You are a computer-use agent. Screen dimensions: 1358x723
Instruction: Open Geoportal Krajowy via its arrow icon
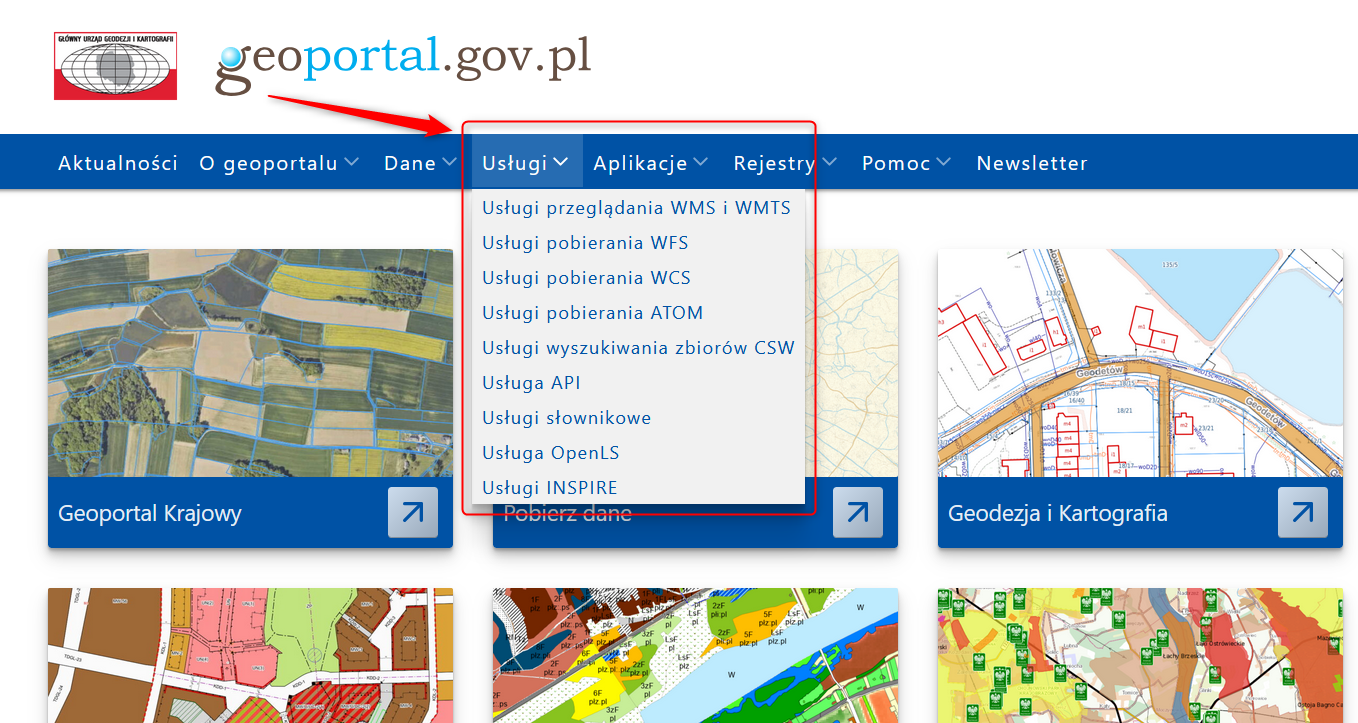(x=412, y=512)
